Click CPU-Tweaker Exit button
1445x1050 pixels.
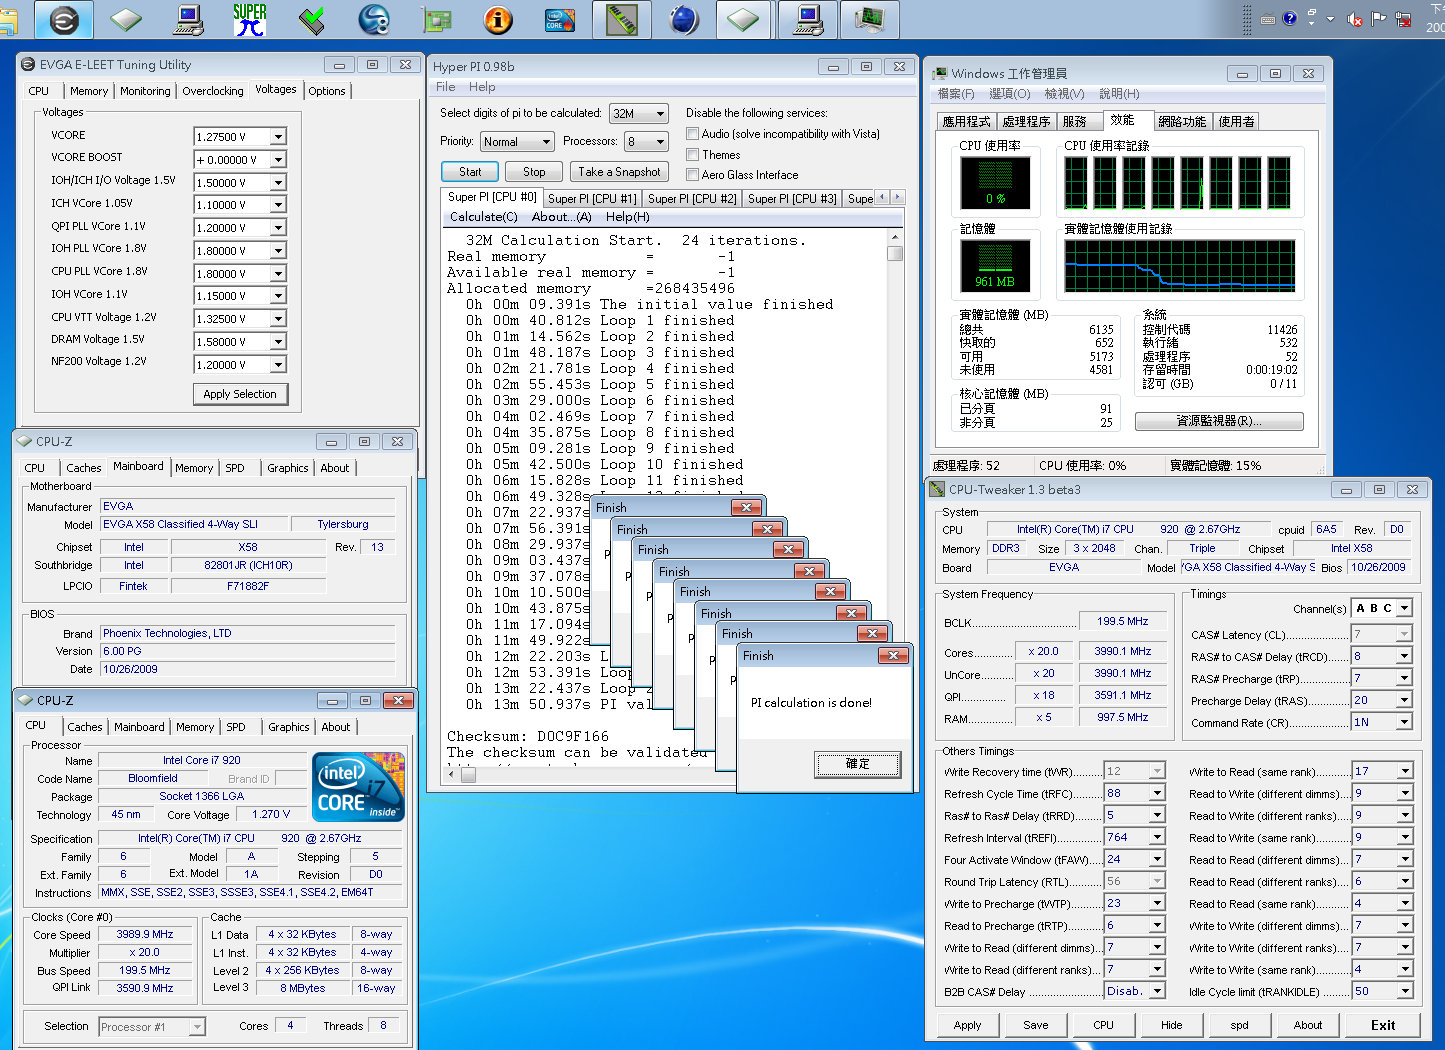point(1383,1025)
